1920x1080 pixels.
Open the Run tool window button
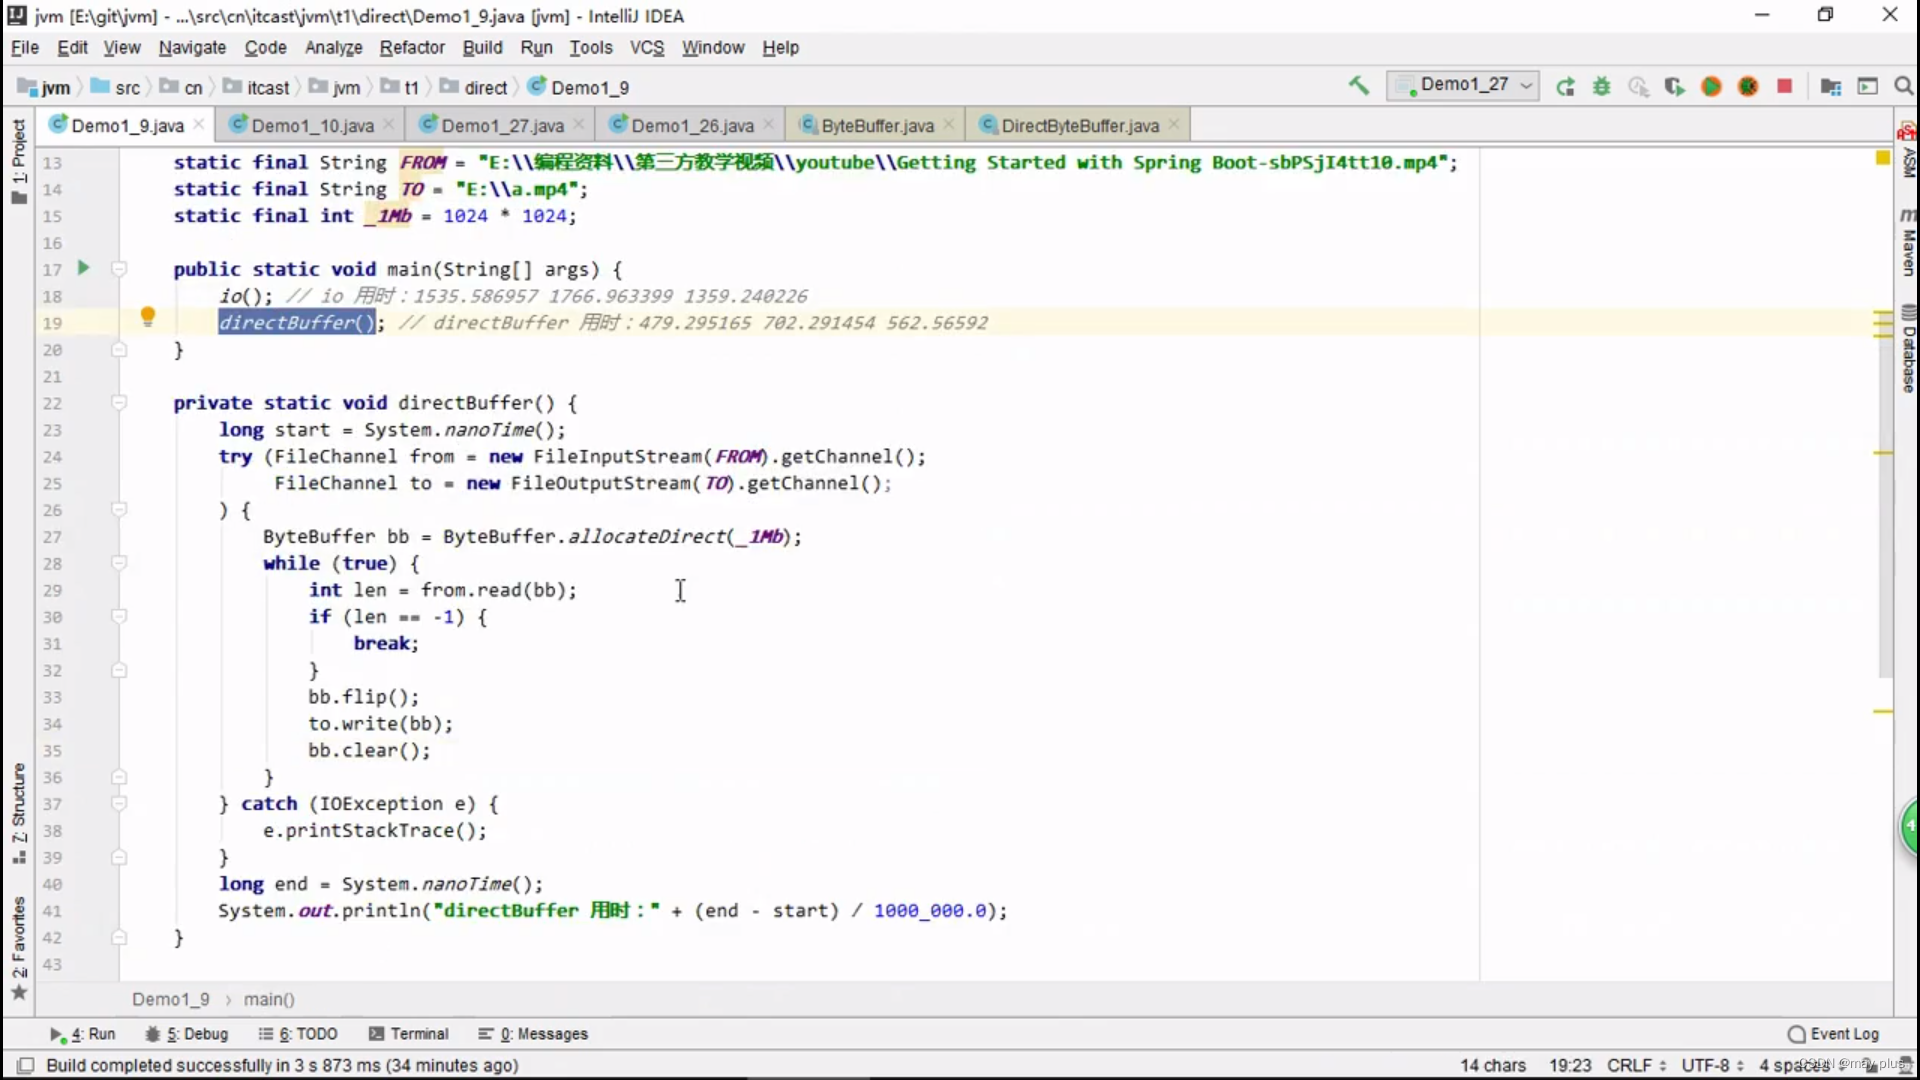coord(83,1034)
